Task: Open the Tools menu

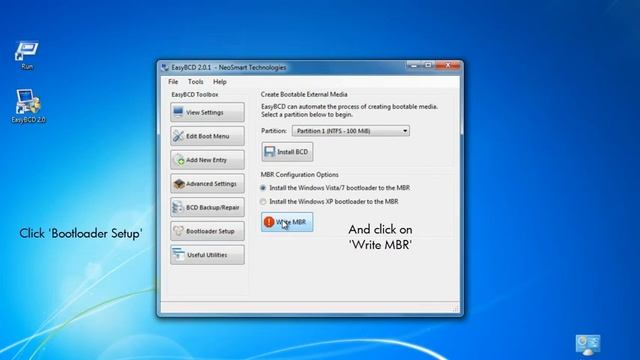Action: click(x=196, y=82)
